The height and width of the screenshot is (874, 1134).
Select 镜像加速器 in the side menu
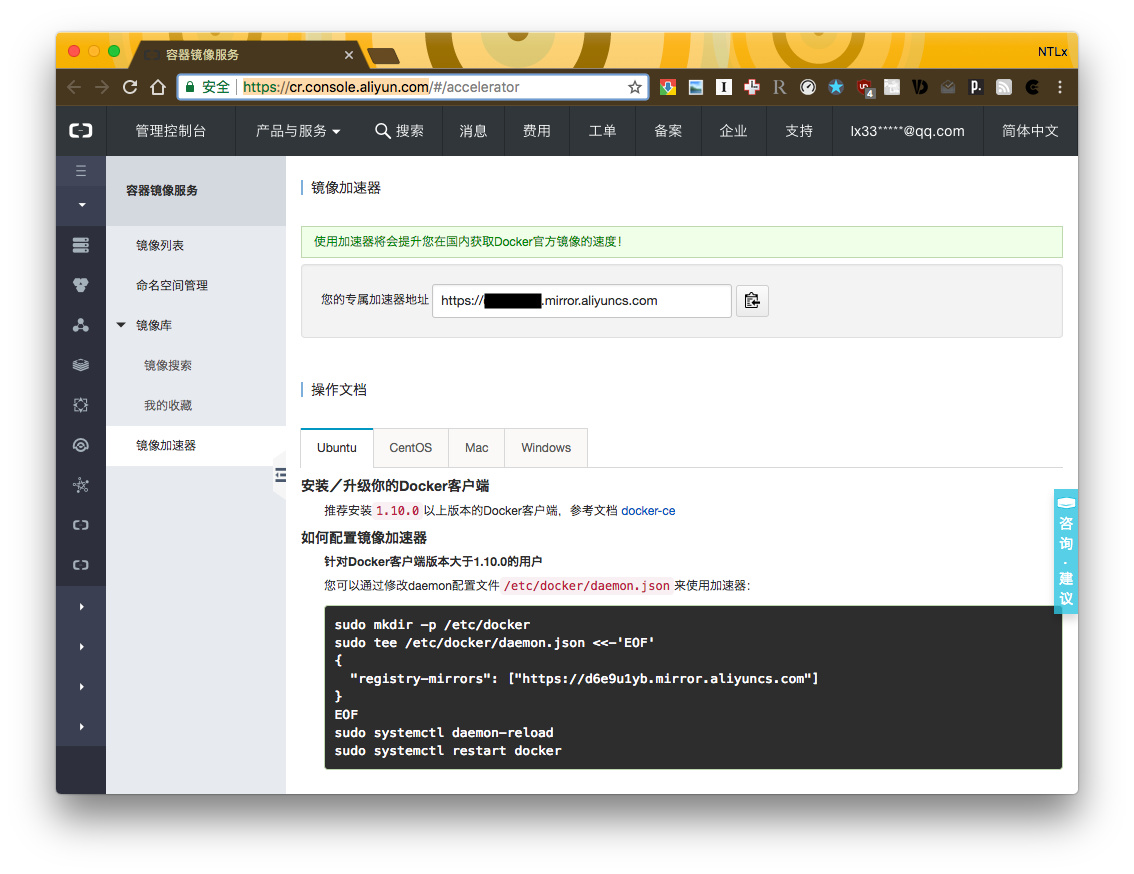tap(196, 445)
